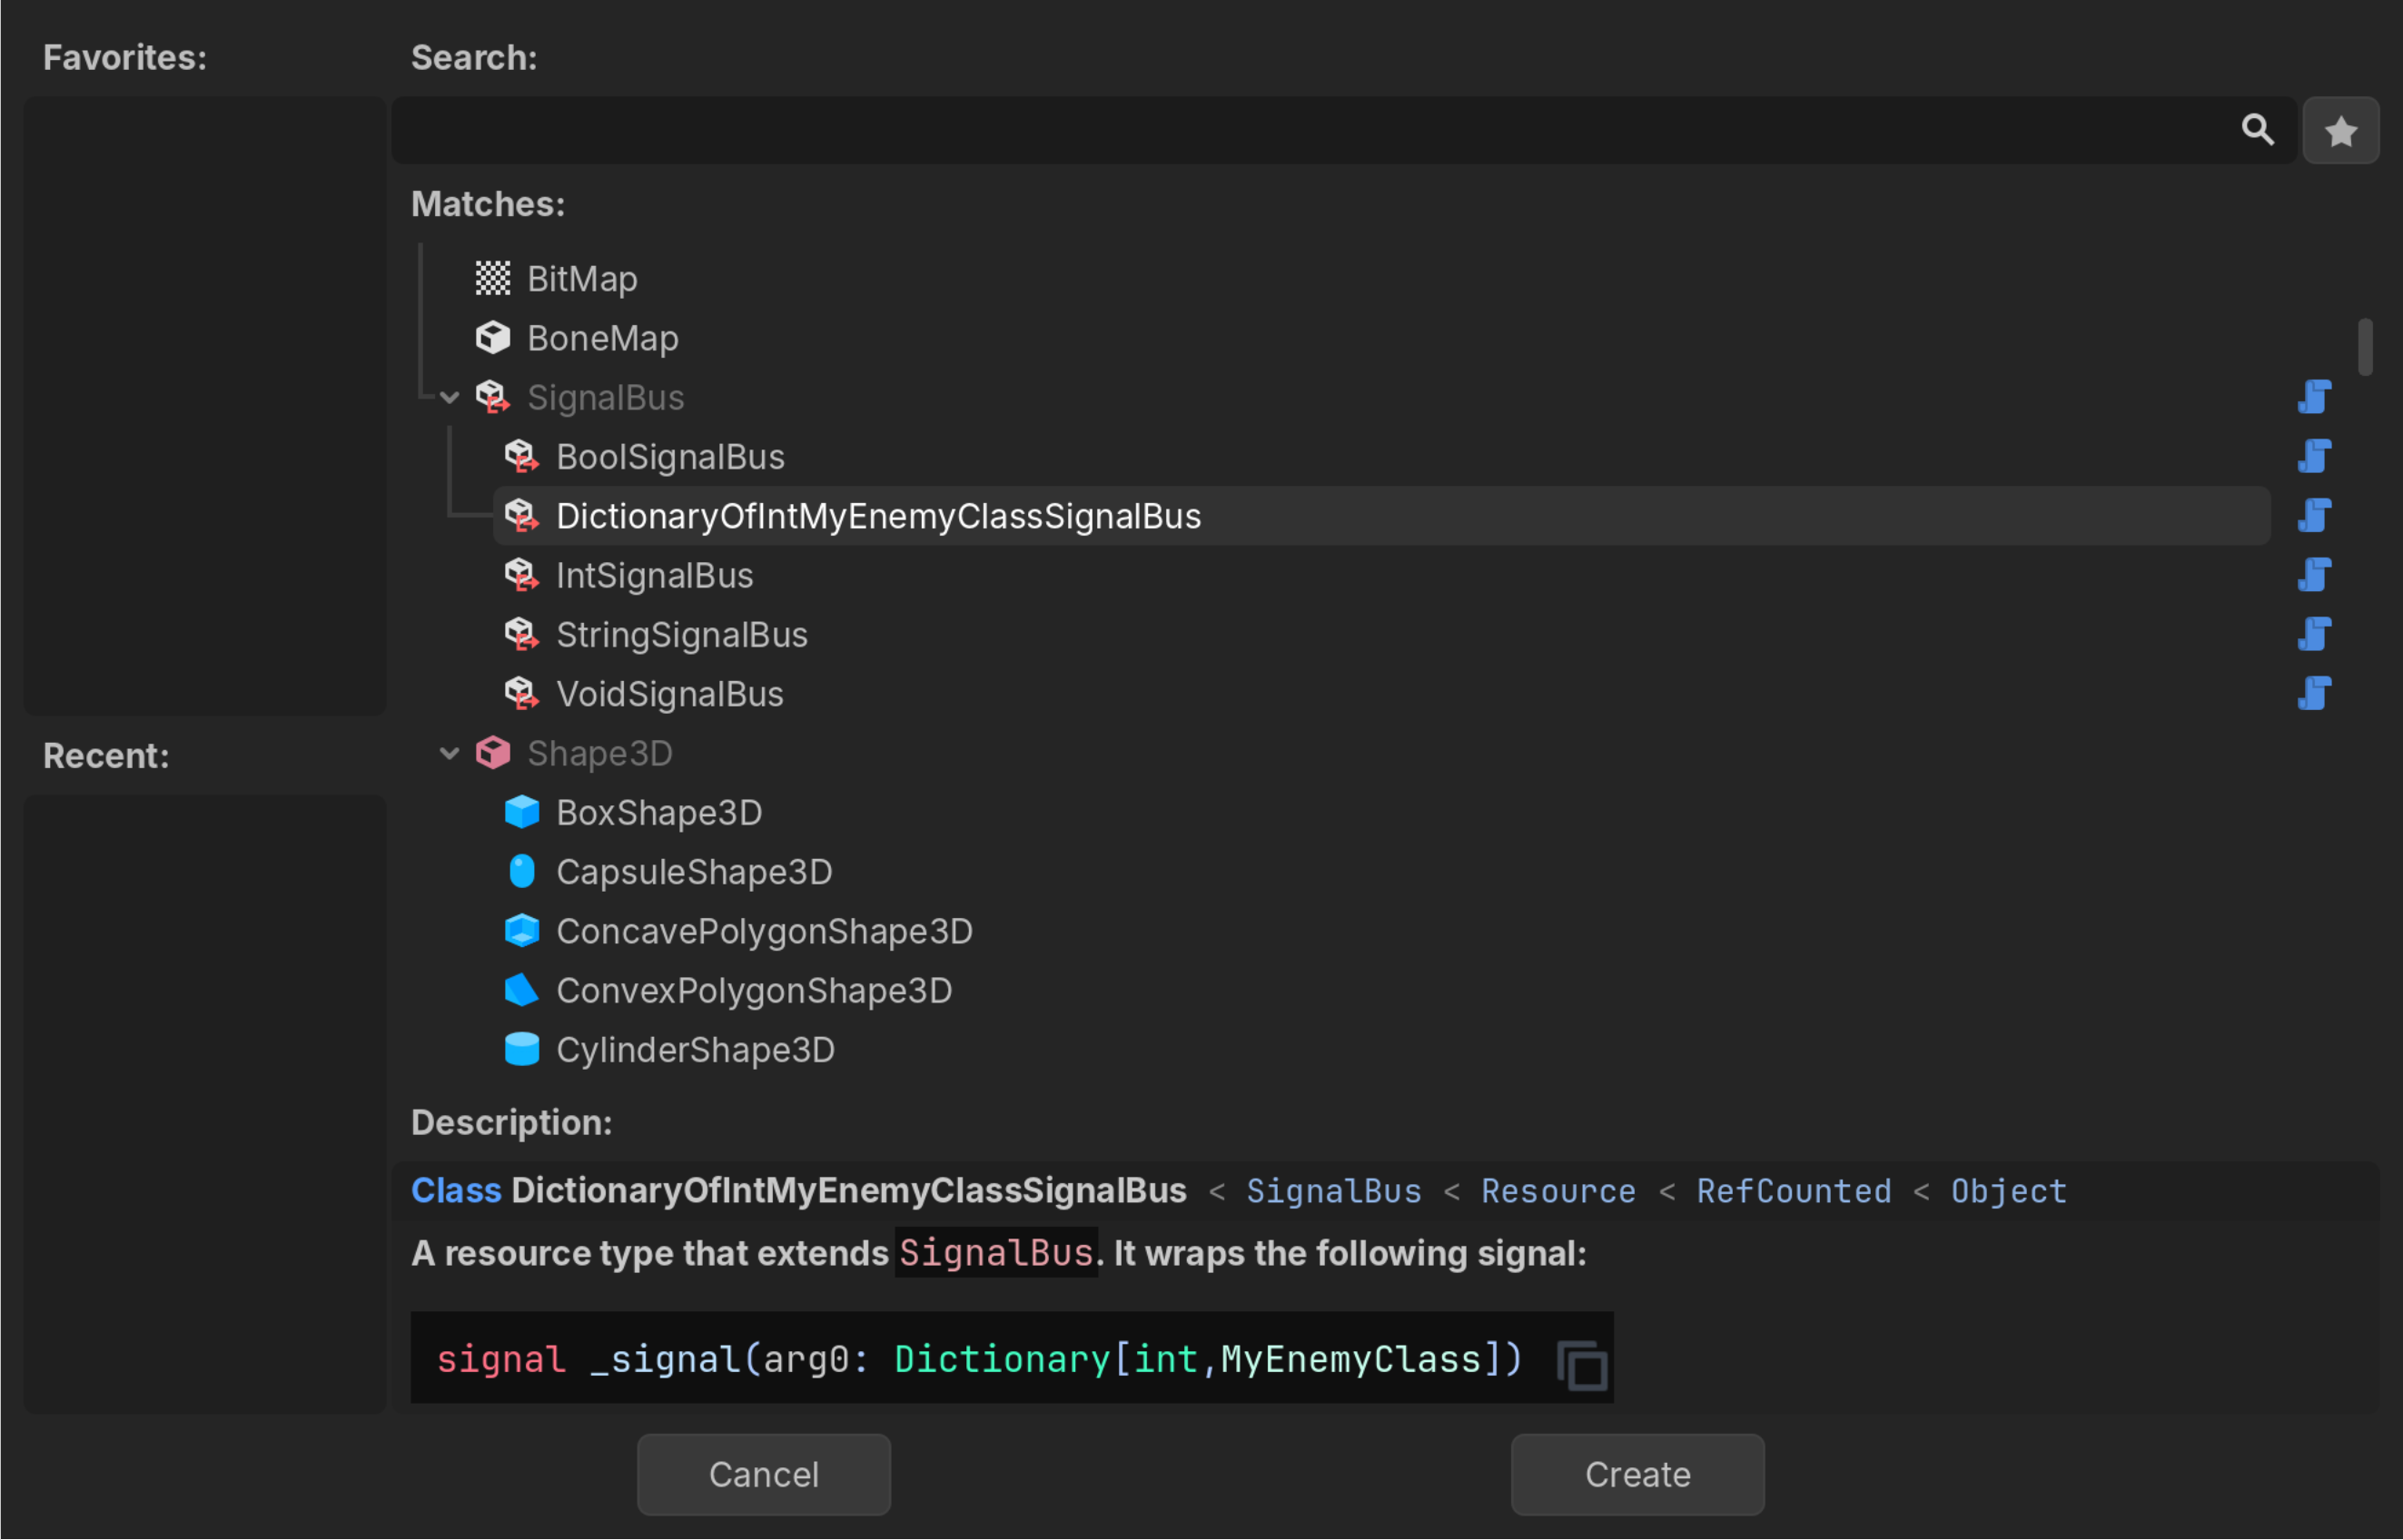Click the BitMap checkered icon

(493, 278)
